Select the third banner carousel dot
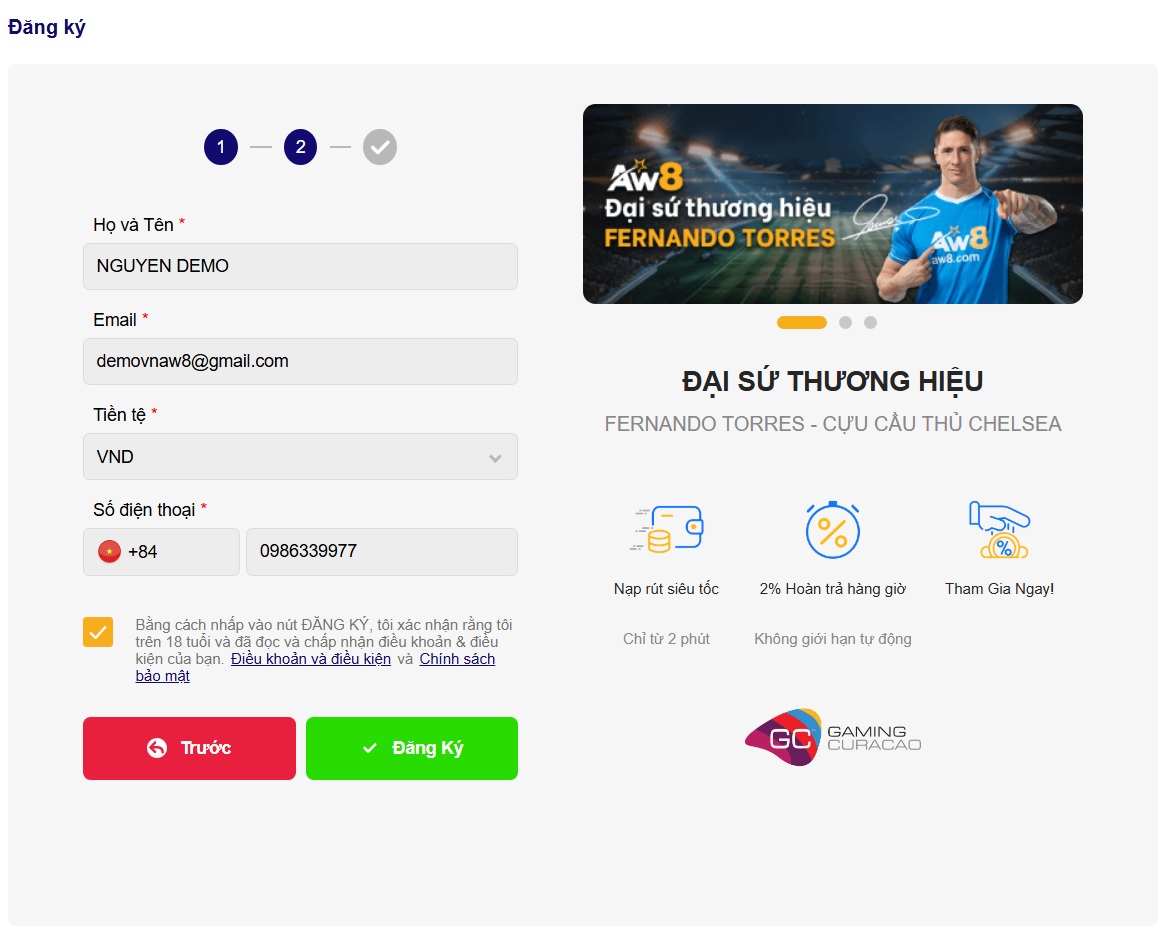Image resolution: width=1173 pixels, height=933 pixels. [x=870, y=322]
